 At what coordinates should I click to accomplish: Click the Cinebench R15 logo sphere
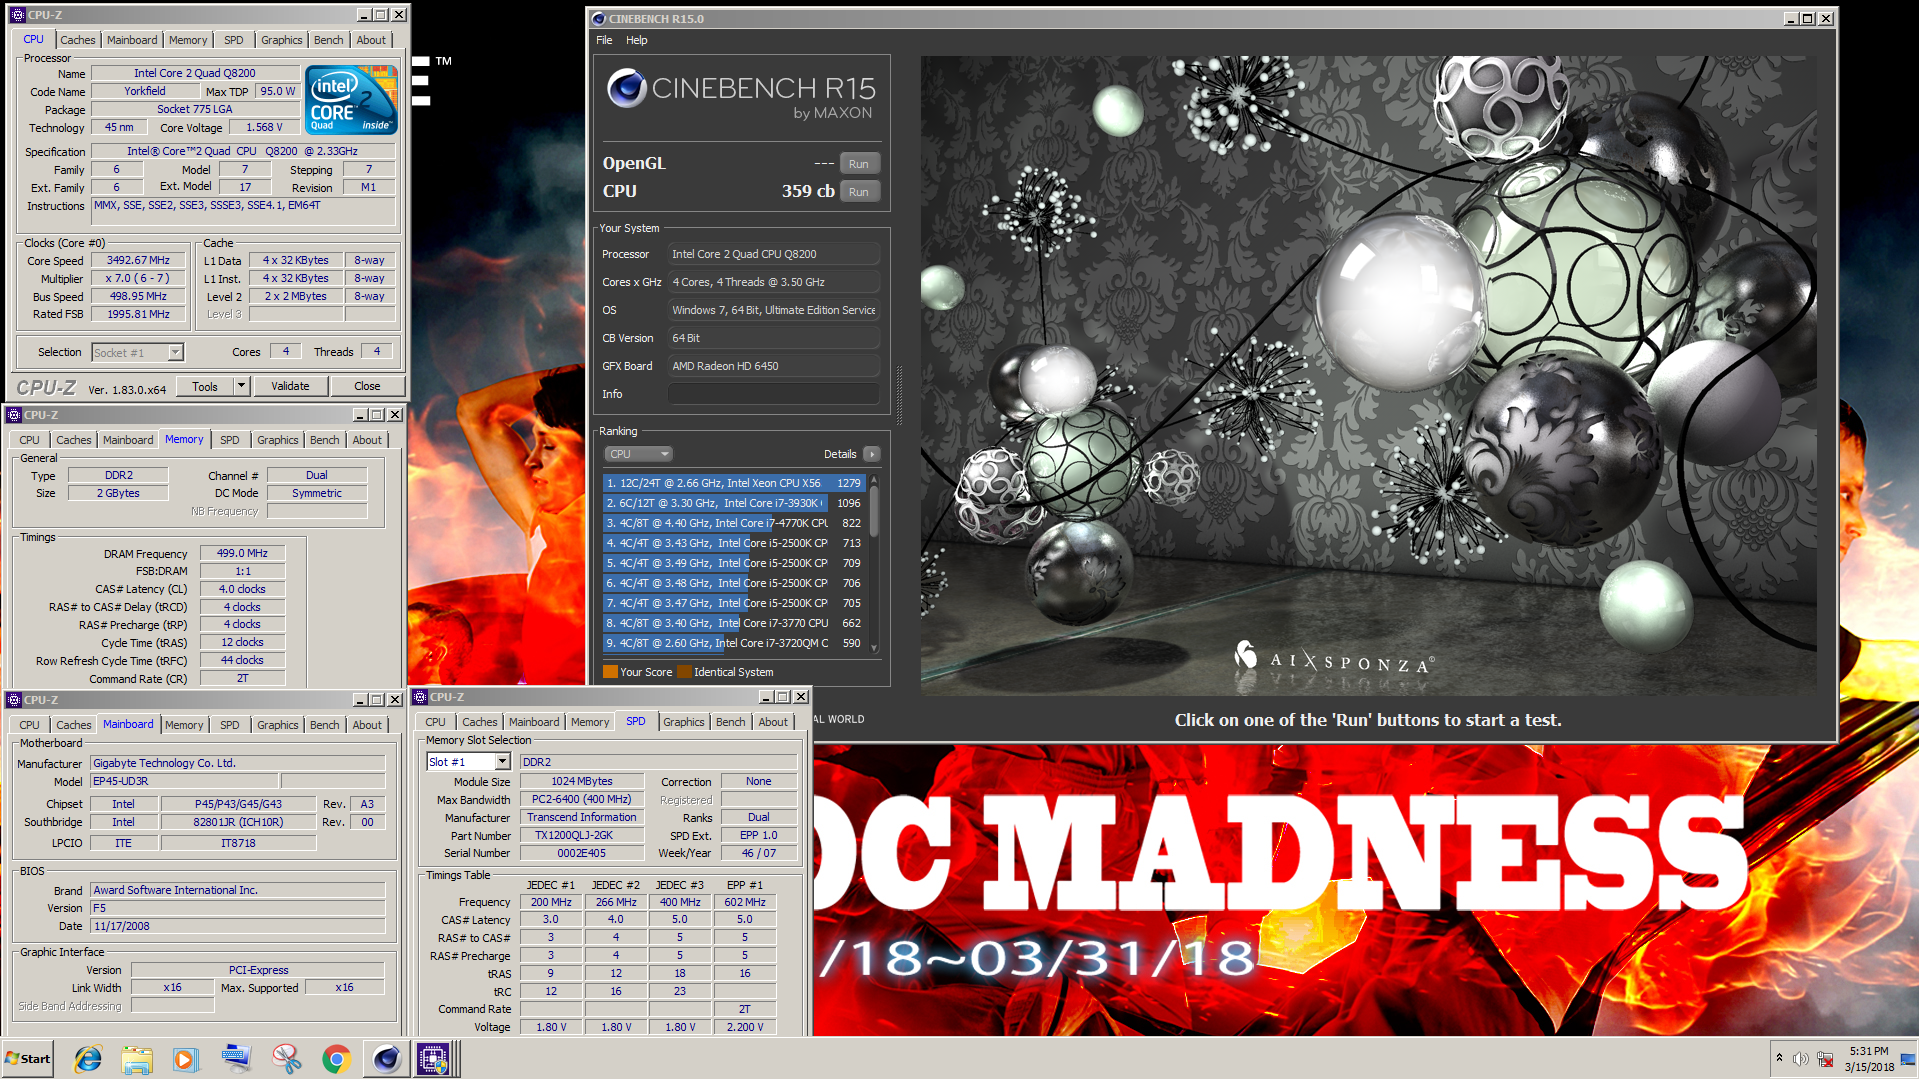pos(627,88)
